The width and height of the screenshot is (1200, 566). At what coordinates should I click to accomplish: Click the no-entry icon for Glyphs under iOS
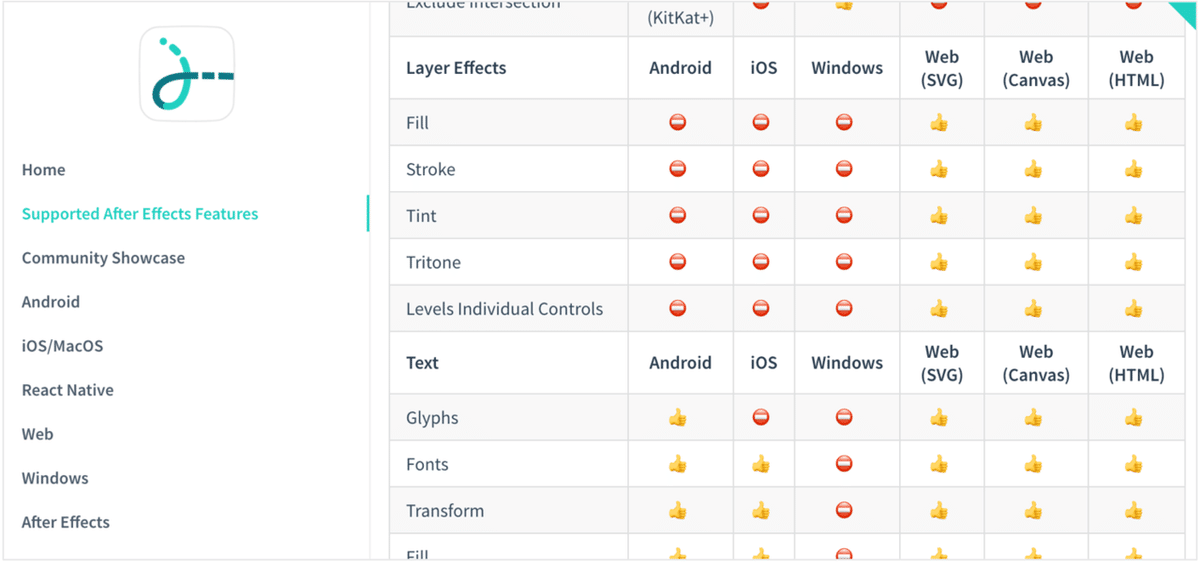coord(761,418)
